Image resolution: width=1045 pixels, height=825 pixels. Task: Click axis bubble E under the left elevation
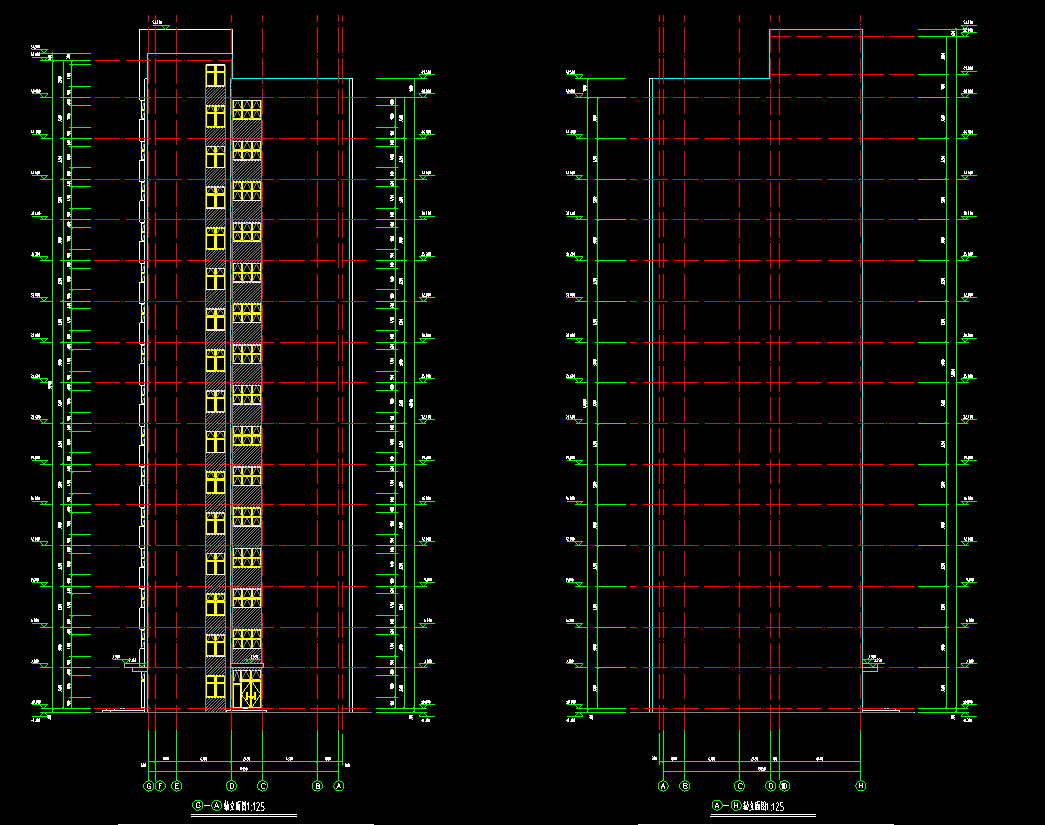click(x=176, y=787)
